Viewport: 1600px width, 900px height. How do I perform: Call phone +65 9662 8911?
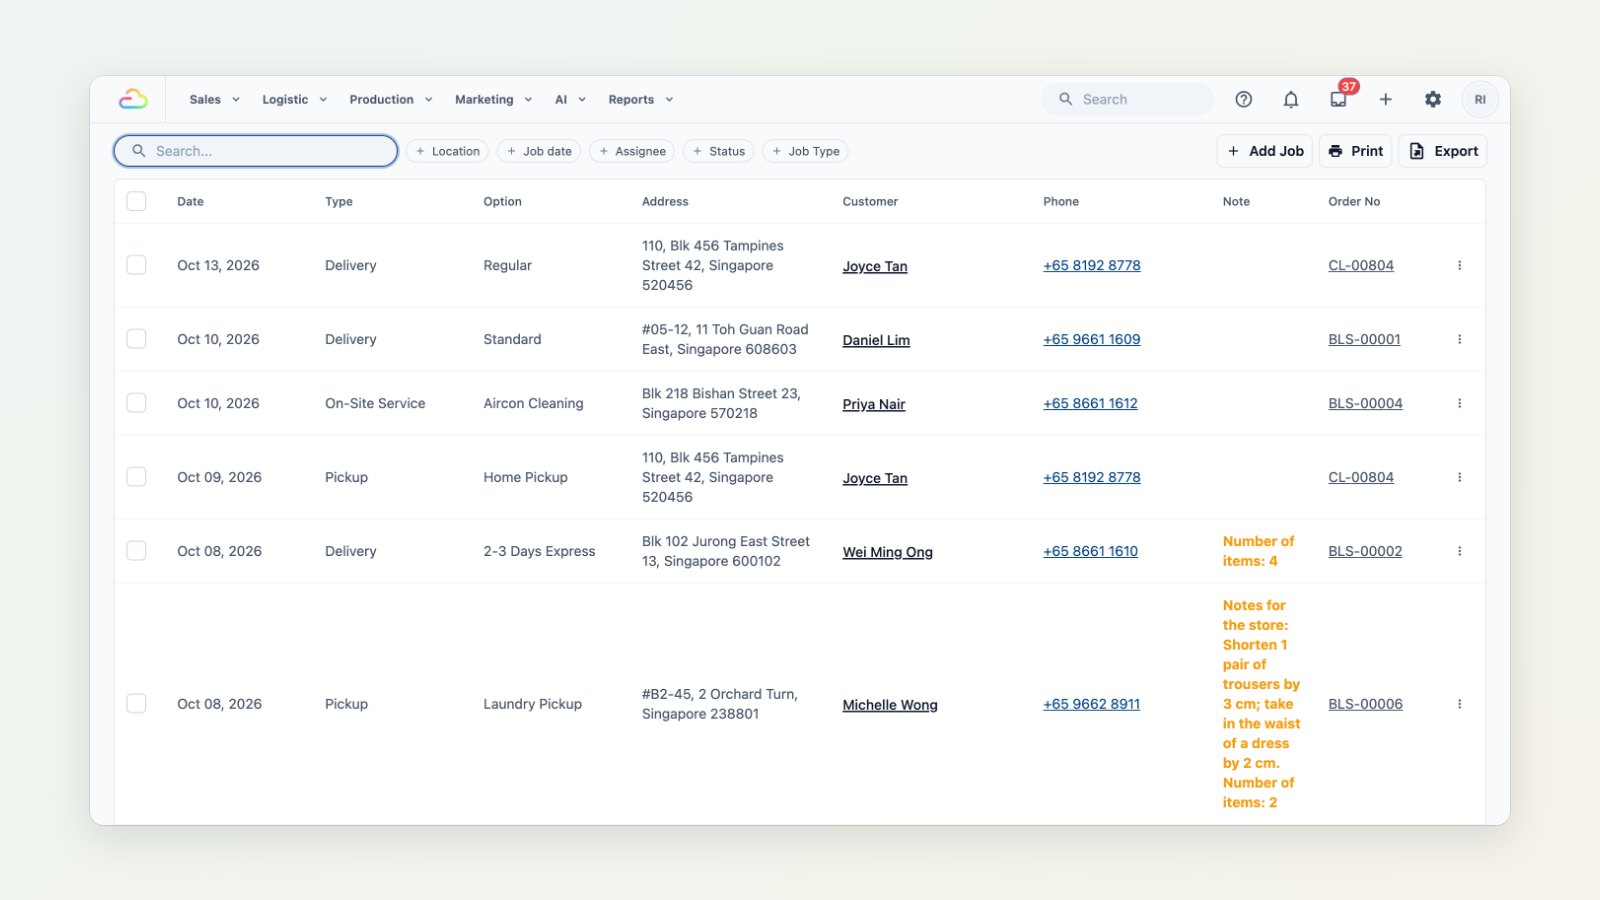tap(1091, 704)
